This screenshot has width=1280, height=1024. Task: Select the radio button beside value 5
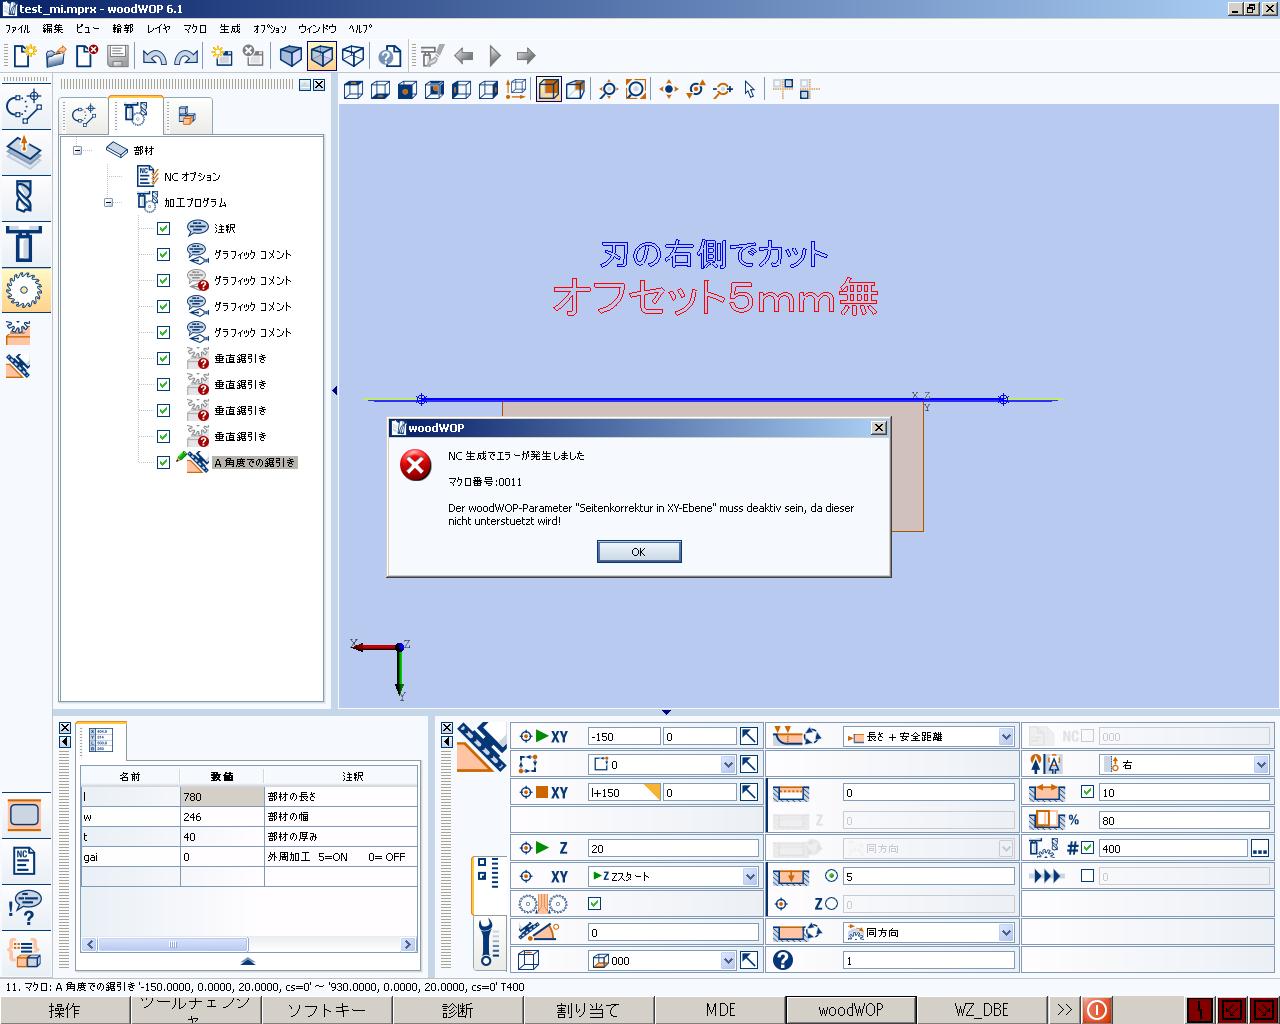point(831,876)
